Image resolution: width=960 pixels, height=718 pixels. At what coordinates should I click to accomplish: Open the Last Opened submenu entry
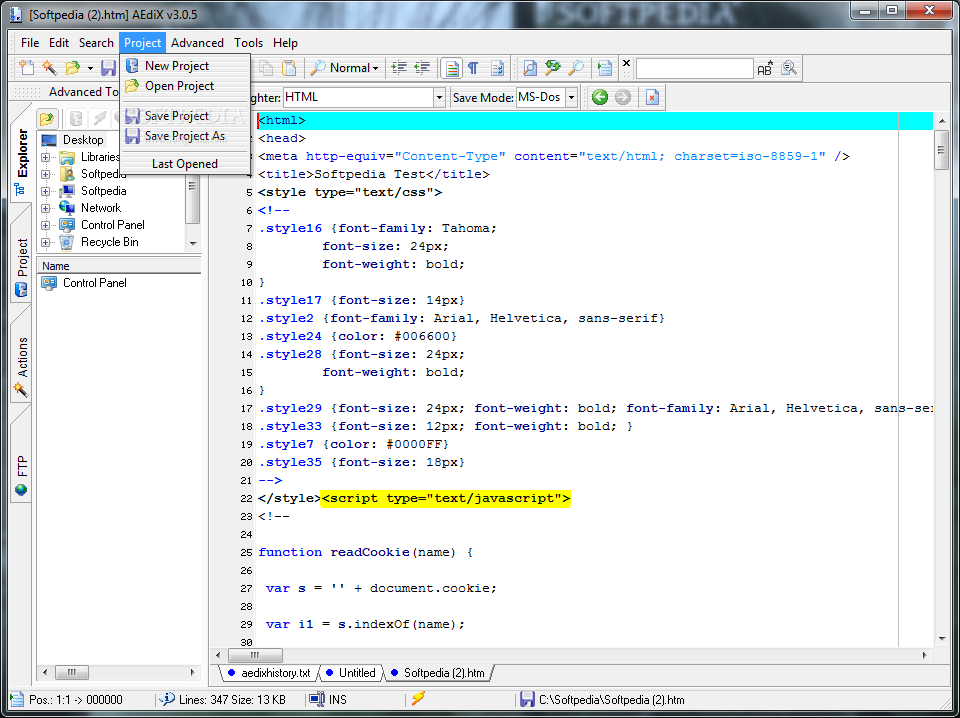pyautogui.click(x=186, y=164)
